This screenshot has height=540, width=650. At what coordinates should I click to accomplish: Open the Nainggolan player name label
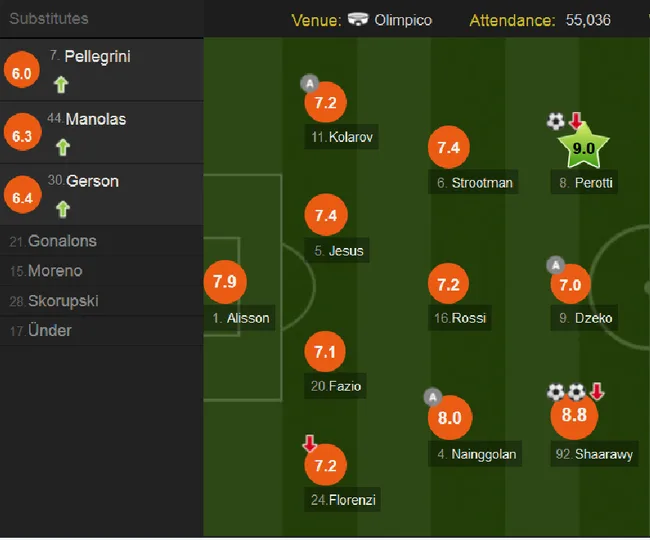point(475,454)
